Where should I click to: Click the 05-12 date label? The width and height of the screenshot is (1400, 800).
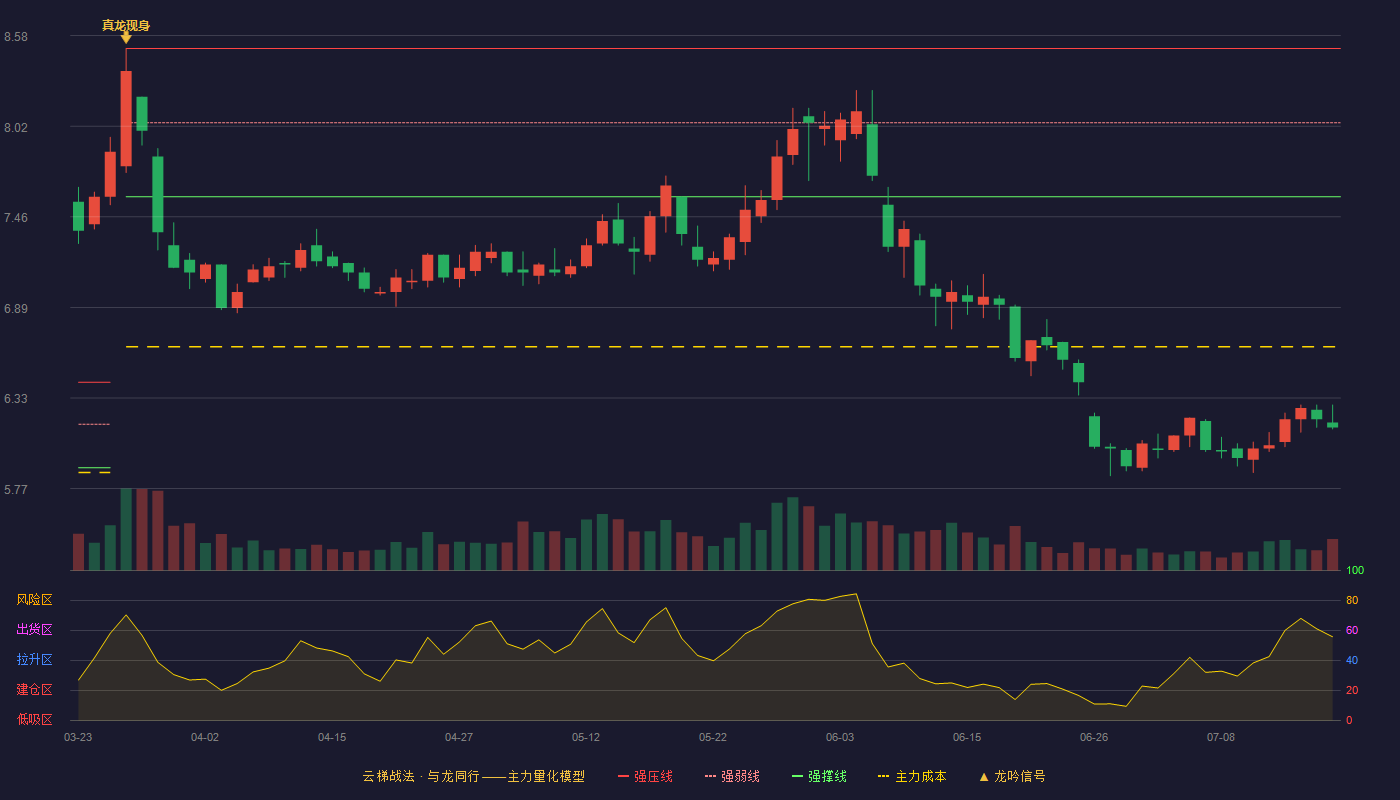point(586,737)
